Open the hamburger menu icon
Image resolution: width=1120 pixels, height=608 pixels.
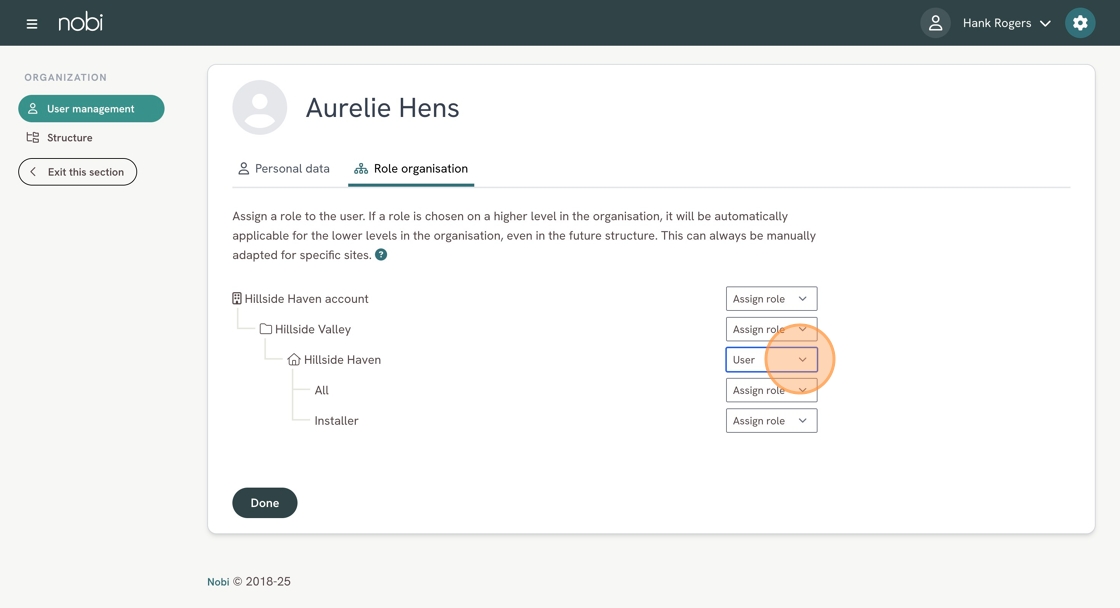point(32,23)
